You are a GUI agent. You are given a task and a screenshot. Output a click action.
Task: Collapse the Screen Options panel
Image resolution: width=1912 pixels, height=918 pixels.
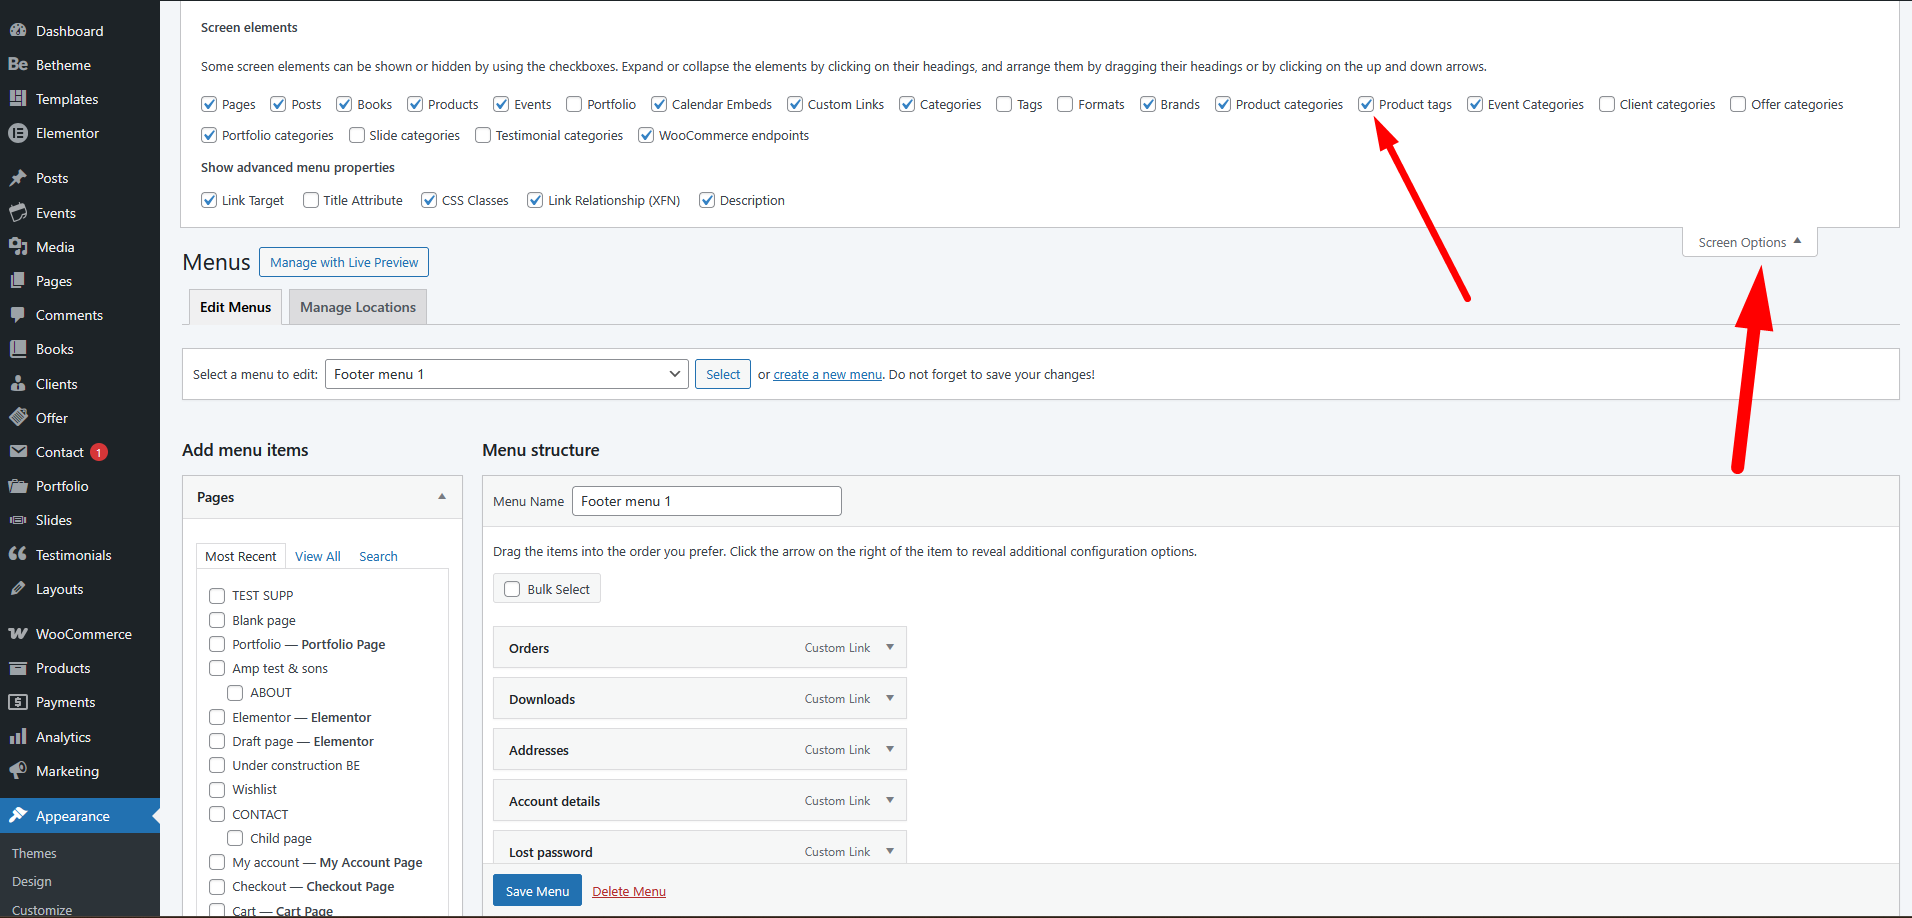pos(1749,242)
